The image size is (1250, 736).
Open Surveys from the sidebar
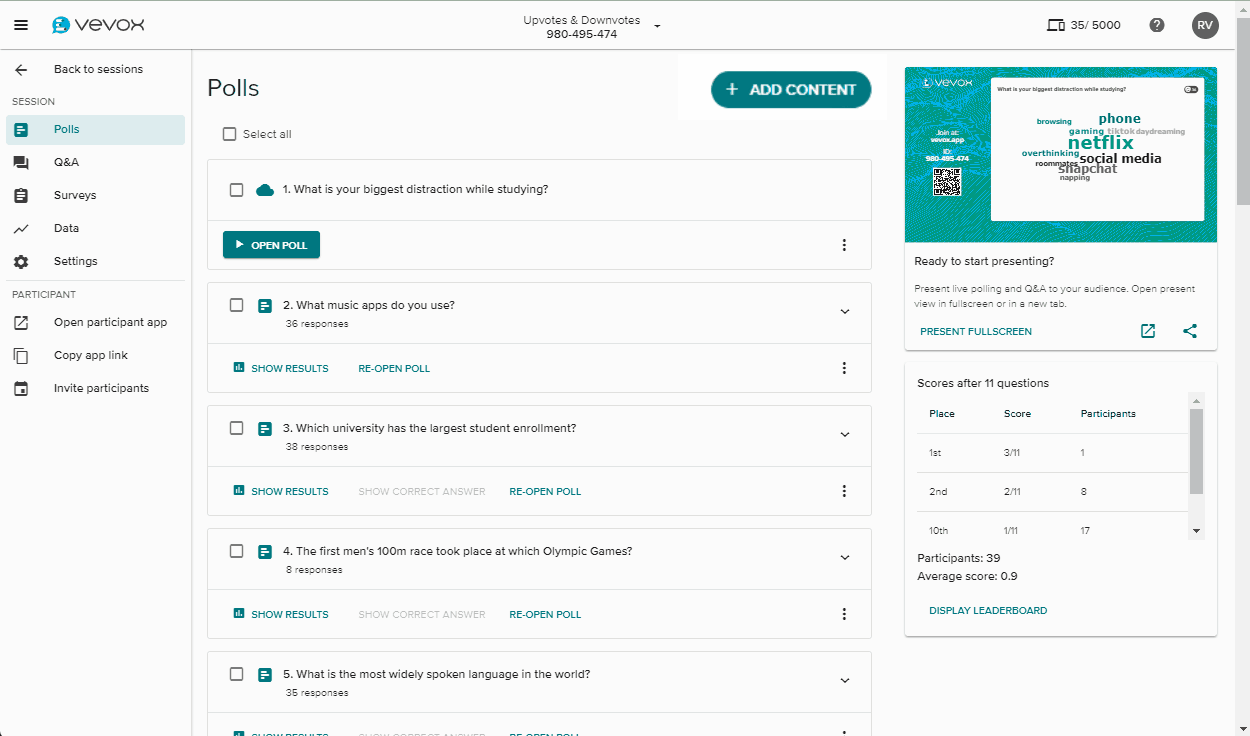point(75,195)
